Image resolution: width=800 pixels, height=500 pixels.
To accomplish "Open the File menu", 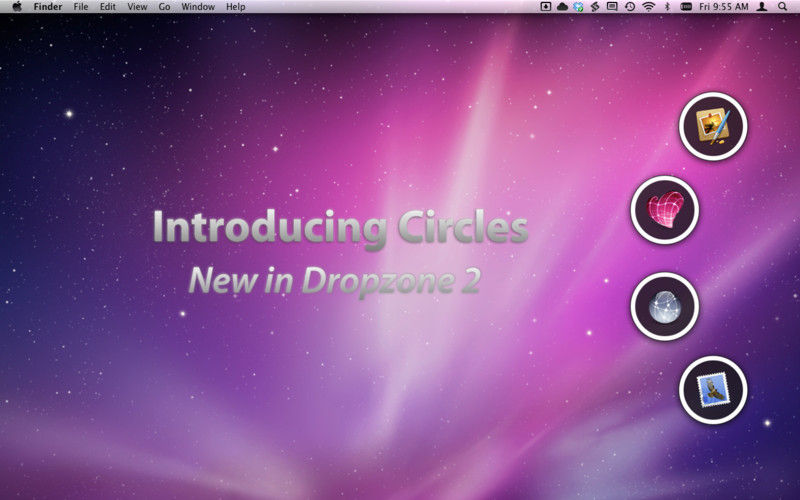I will [x=81, y=7].
